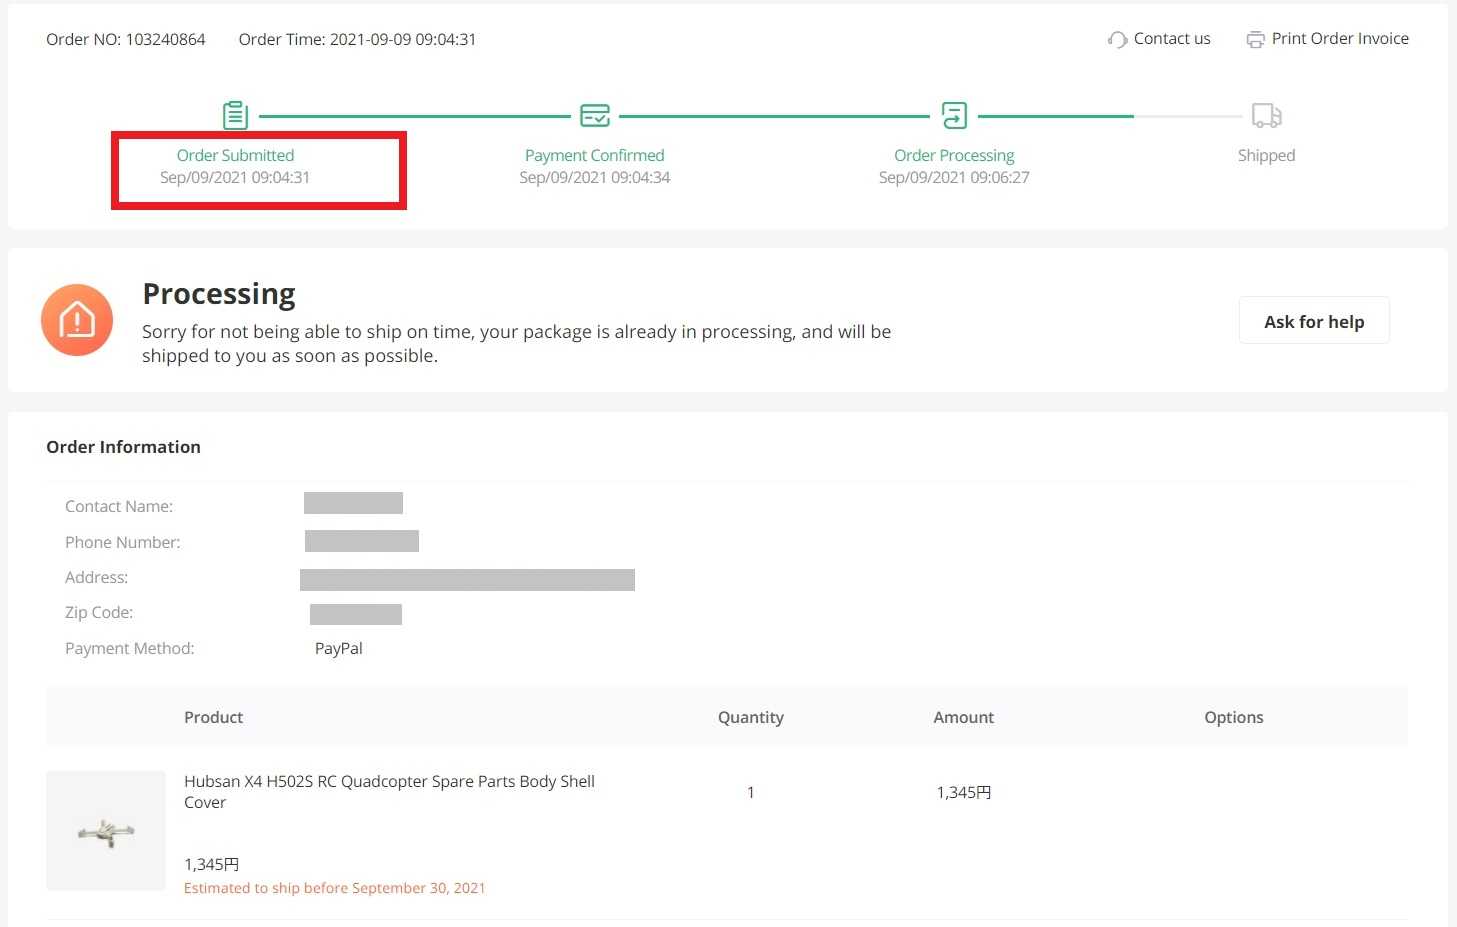This screenshot has width=1457, height=927.
Task: Open the Contact us link
Action: pyautogui.click(x=1171, y=39)
